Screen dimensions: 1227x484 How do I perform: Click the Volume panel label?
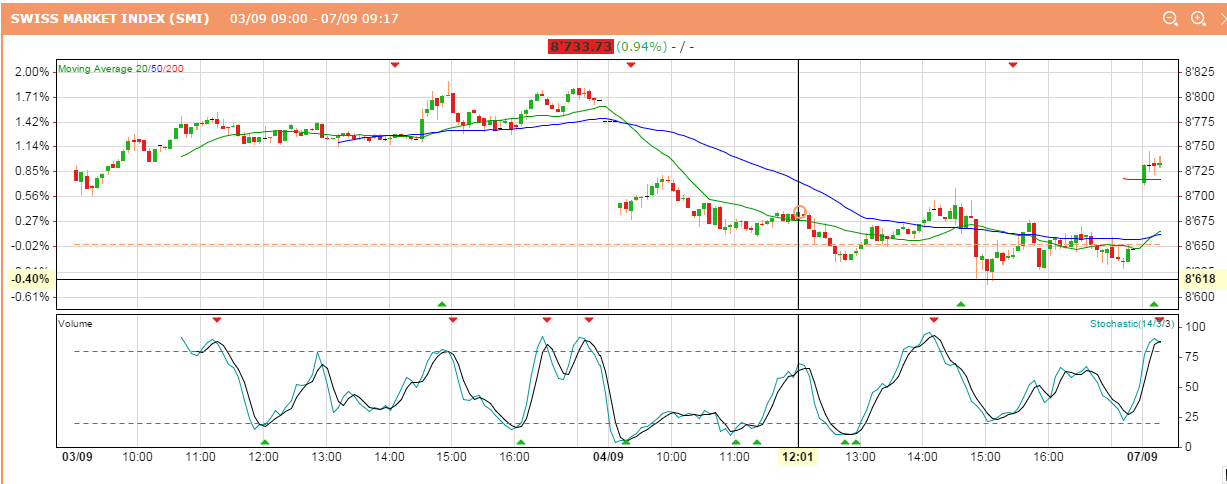tap(74, 324)
